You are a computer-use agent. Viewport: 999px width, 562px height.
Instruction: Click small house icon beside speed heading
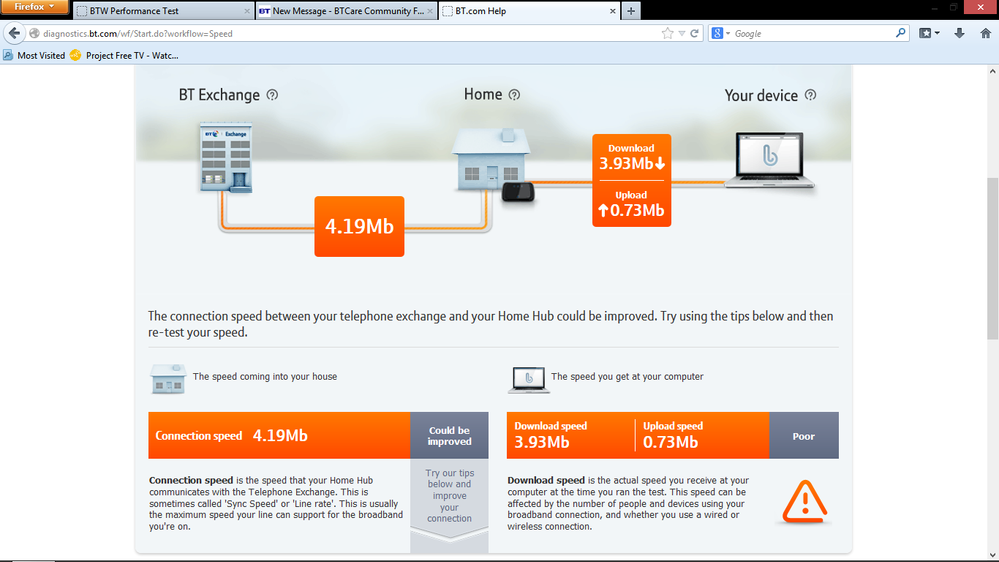(x=168, y=378)
